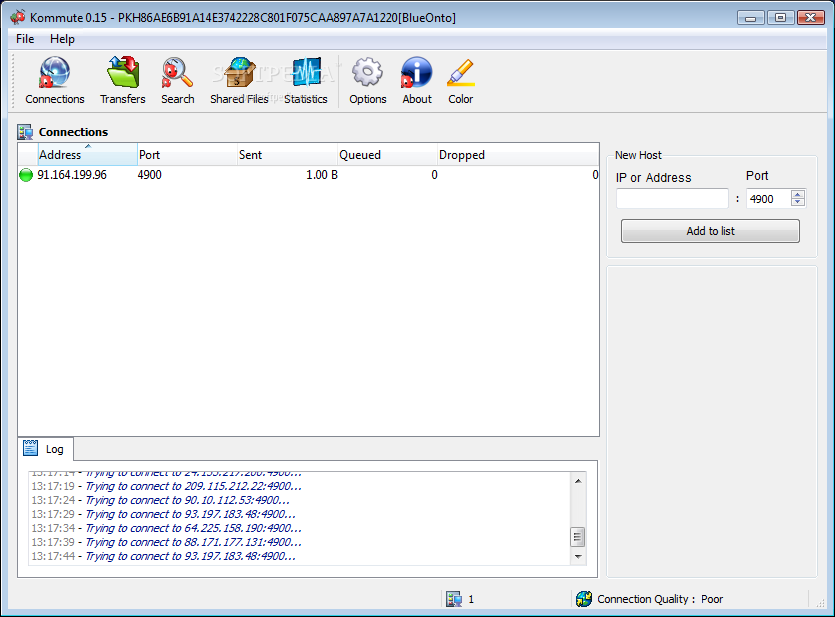Sort by Port column header
Screen dimensions: 835x617
pos(187,154)
